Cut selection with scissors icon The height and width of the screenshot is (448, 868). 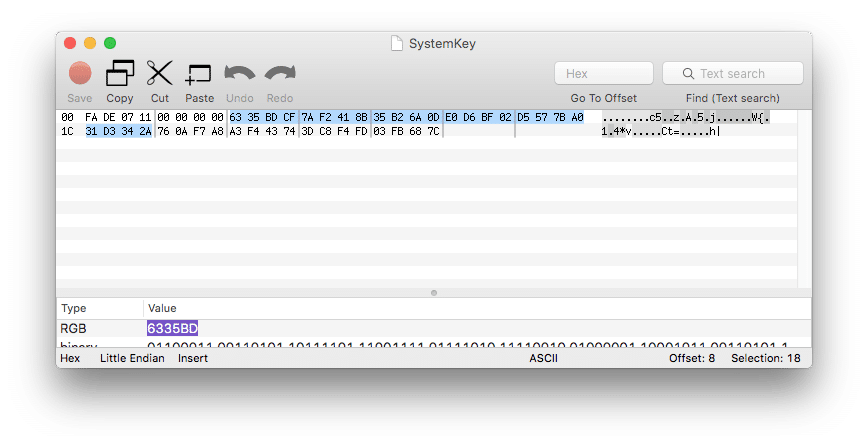pos(159,73)
